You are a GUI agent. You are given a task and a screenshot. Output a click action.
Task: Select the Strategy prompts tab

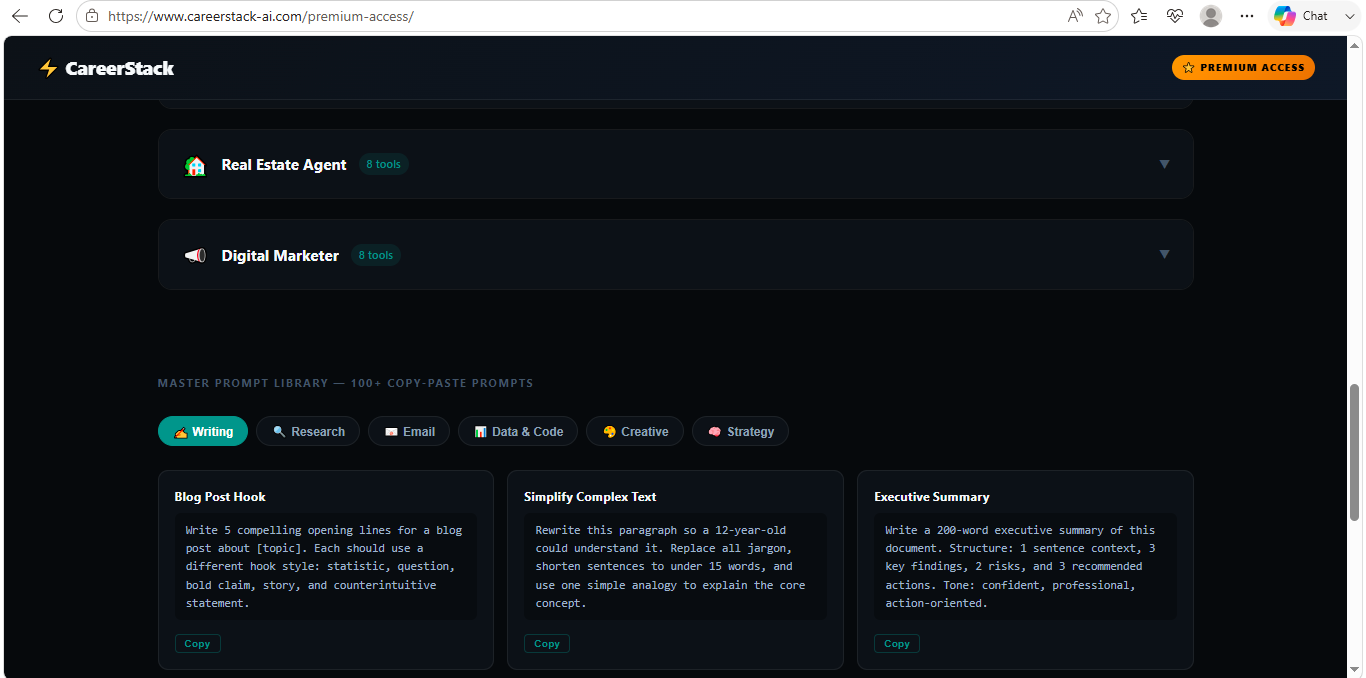pos(740,431)
